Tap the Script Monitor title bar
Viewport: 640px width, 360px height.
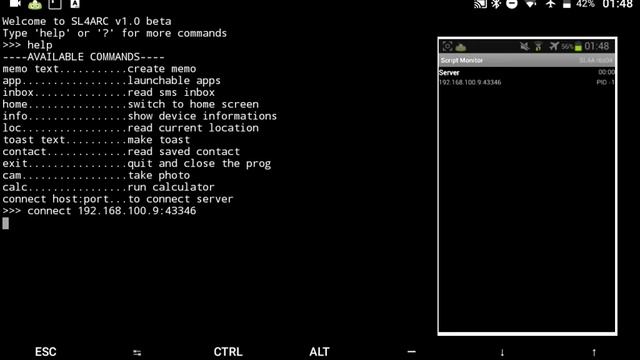(527, 60)
